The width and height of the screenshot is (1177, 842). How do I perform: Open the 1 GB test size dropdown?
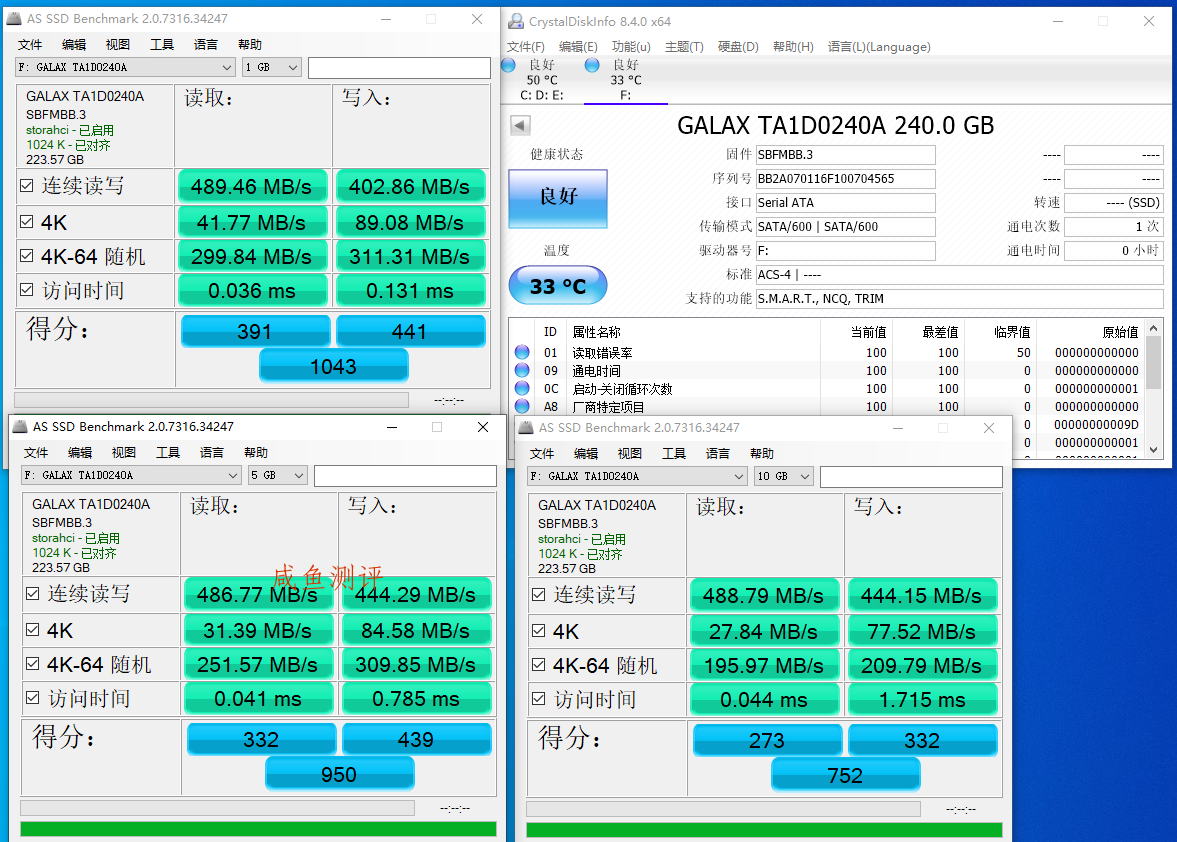(x=272, y=68)
